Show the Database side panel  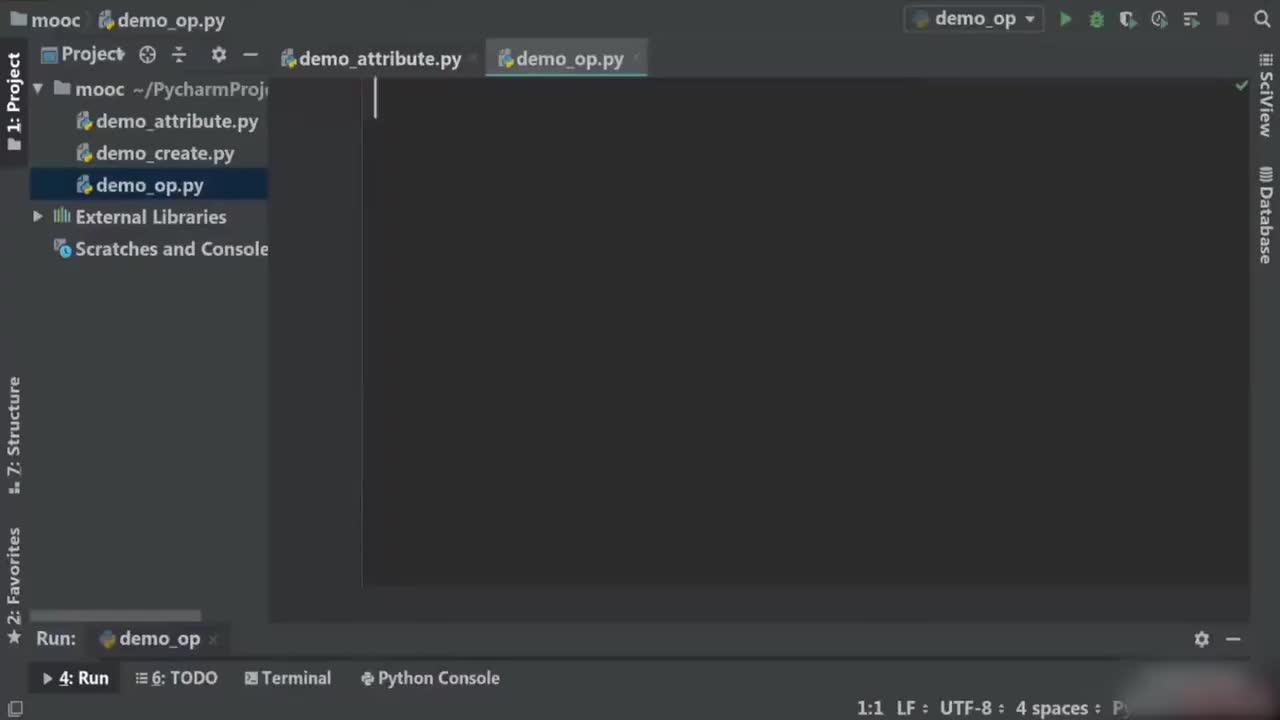tap(1266, 215)
